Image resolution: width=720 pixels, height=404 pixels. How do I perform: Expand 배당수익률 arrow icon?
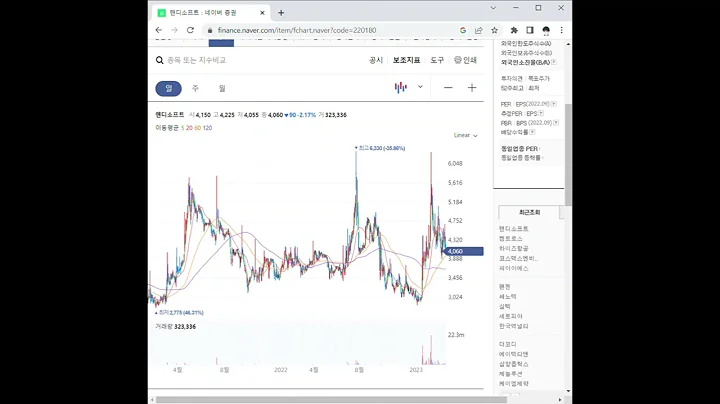click(532, 132)
